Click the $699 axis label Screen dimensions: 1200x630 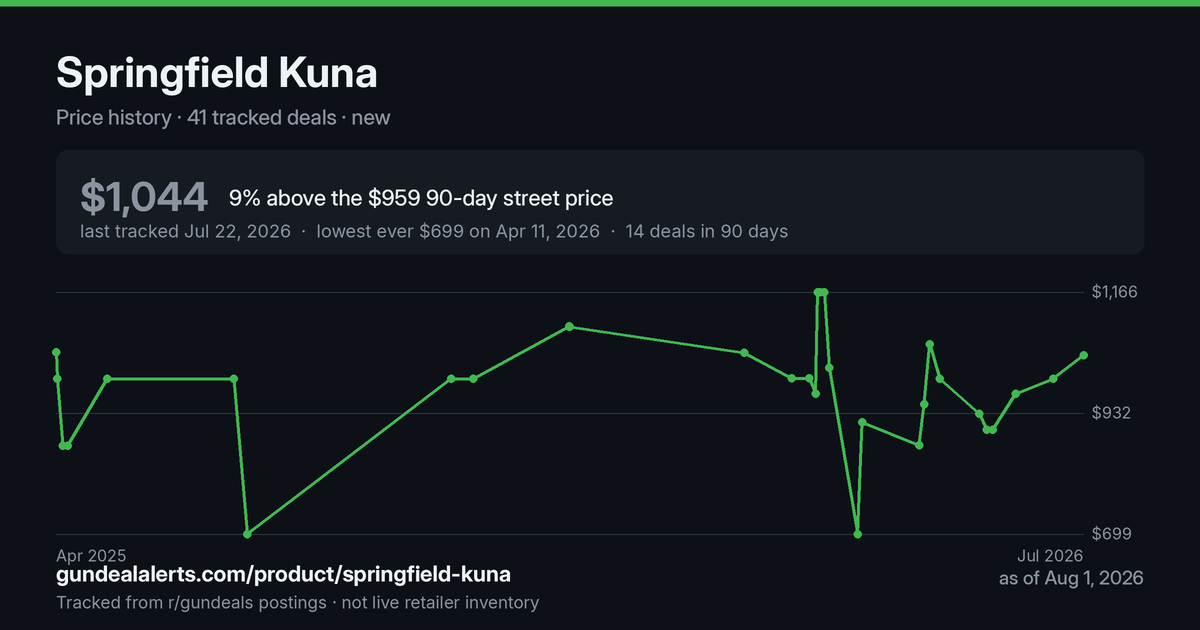click(x=1113, y=534)
